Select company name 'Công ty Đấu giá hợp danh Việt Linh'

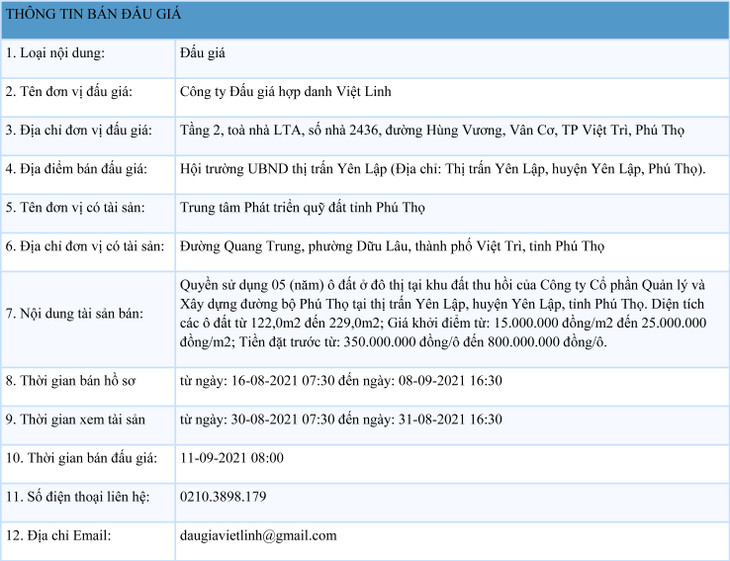285,91
